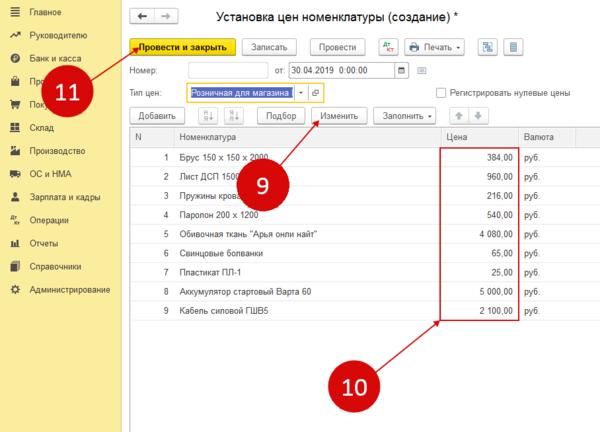
Task: Click the Изменить button
Action: 341,116
